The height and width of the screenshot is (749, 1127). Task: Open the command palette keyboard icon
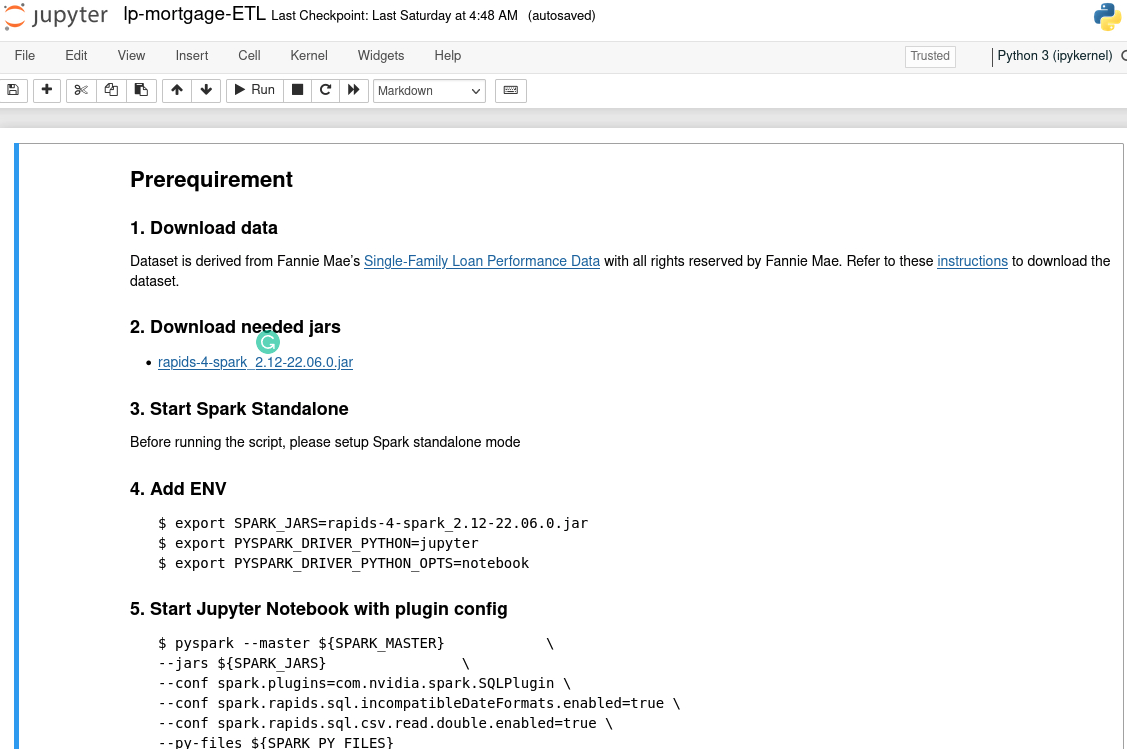click(x=510, y=90)
